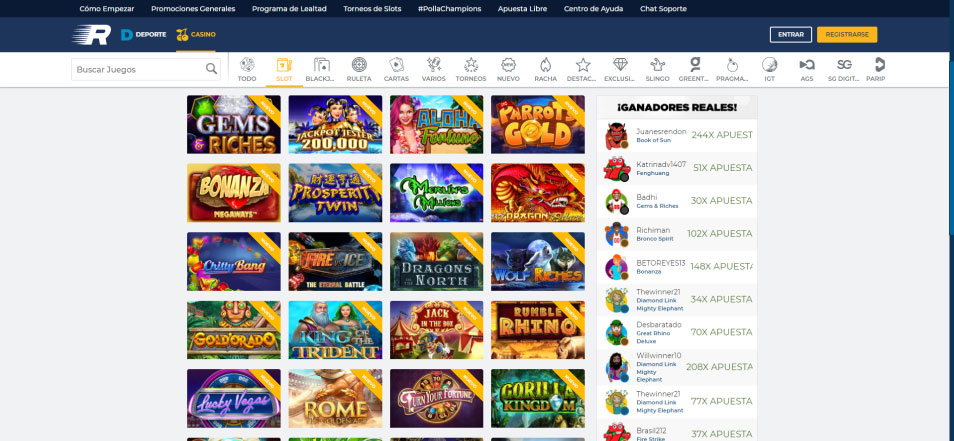Filter by AGS provider icon
The image size is (954, 441).
pos(807,65)
